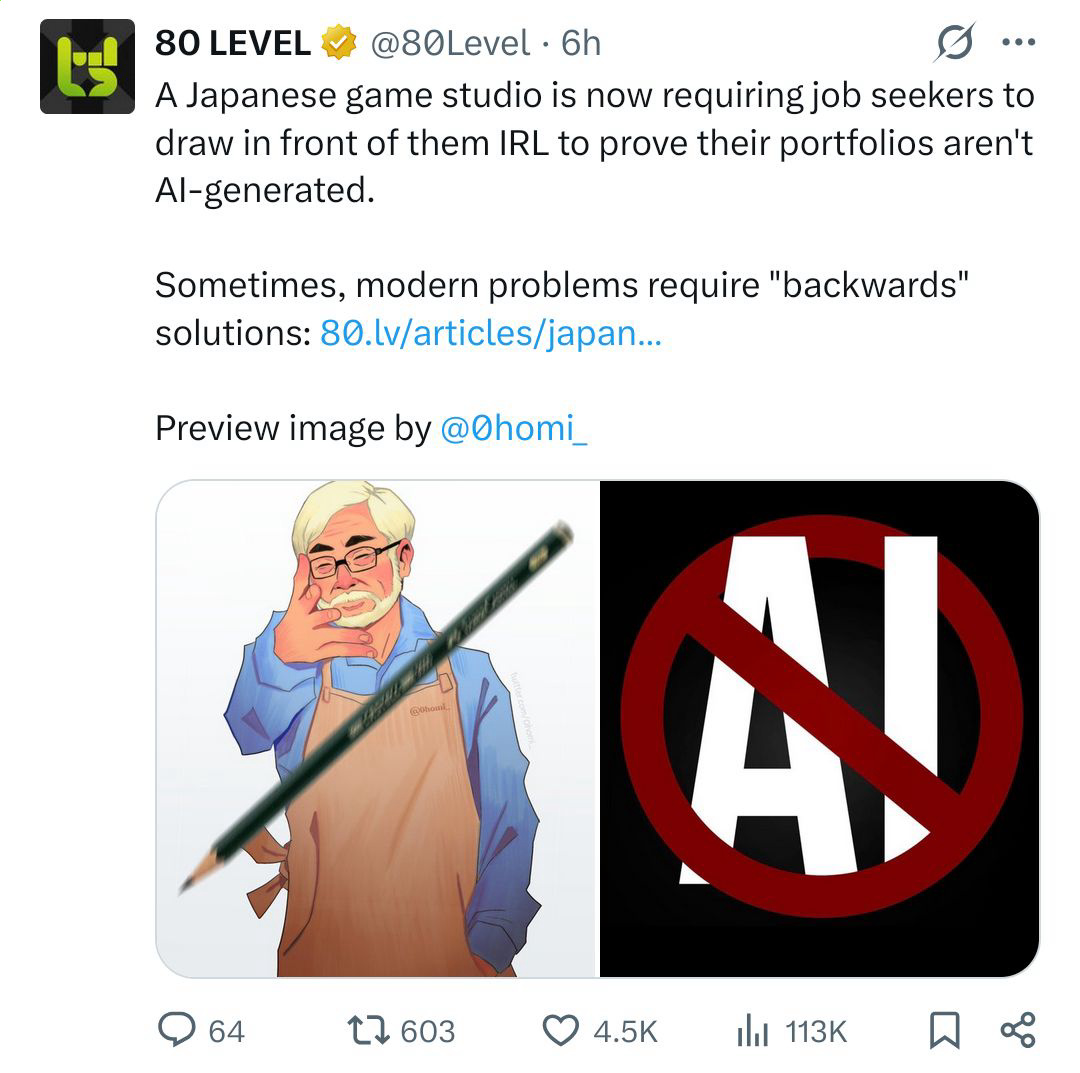This screenshot has height=1073, width=1080.
Task: Open the pencil illustration image
Action: point(377,729)
